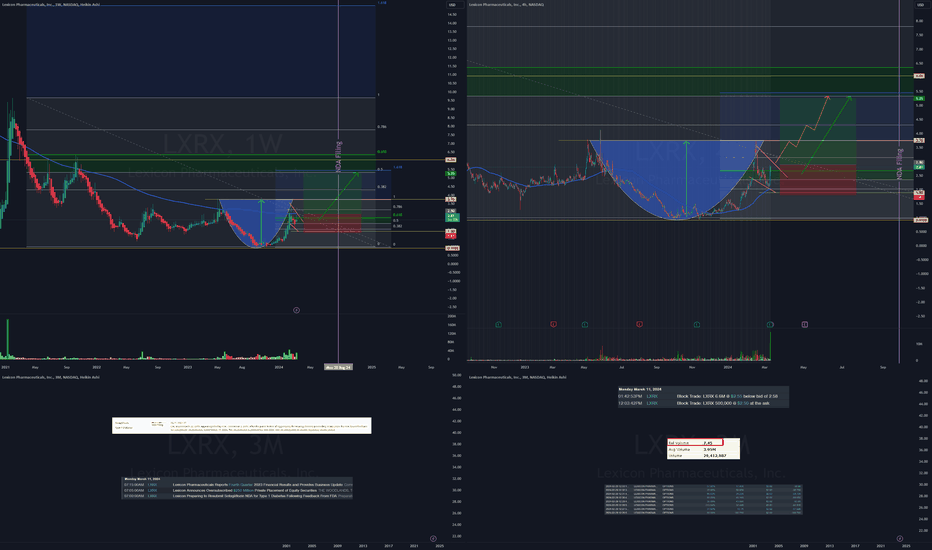Screen dimensions: 932x550
Task: Open the green event marker near Nov 2023
Action: pos(697,325)
